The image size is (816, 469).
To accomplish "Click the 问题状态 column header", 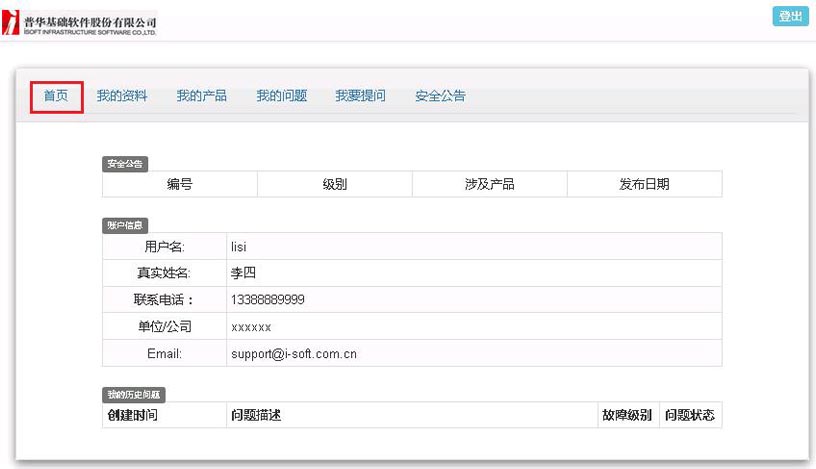I will coord(690,415).
